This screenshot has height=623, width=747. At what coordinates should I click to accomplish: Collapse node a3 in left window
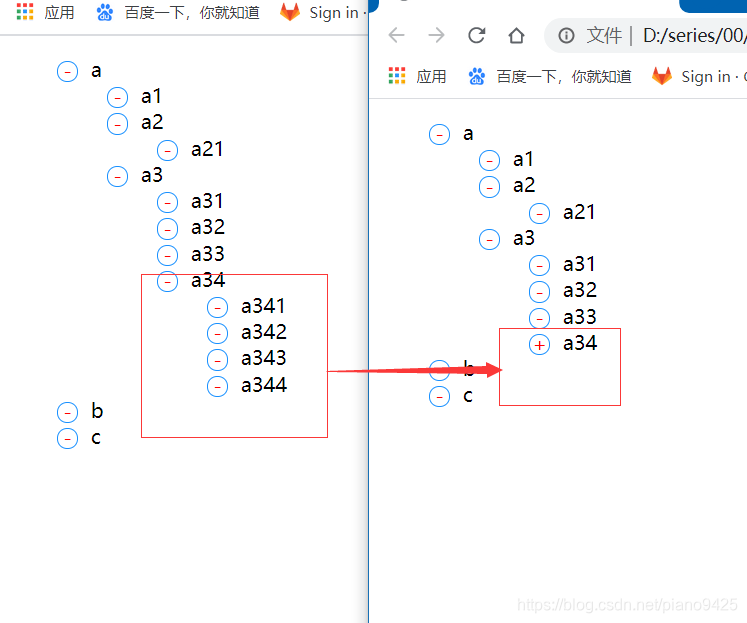117,177
